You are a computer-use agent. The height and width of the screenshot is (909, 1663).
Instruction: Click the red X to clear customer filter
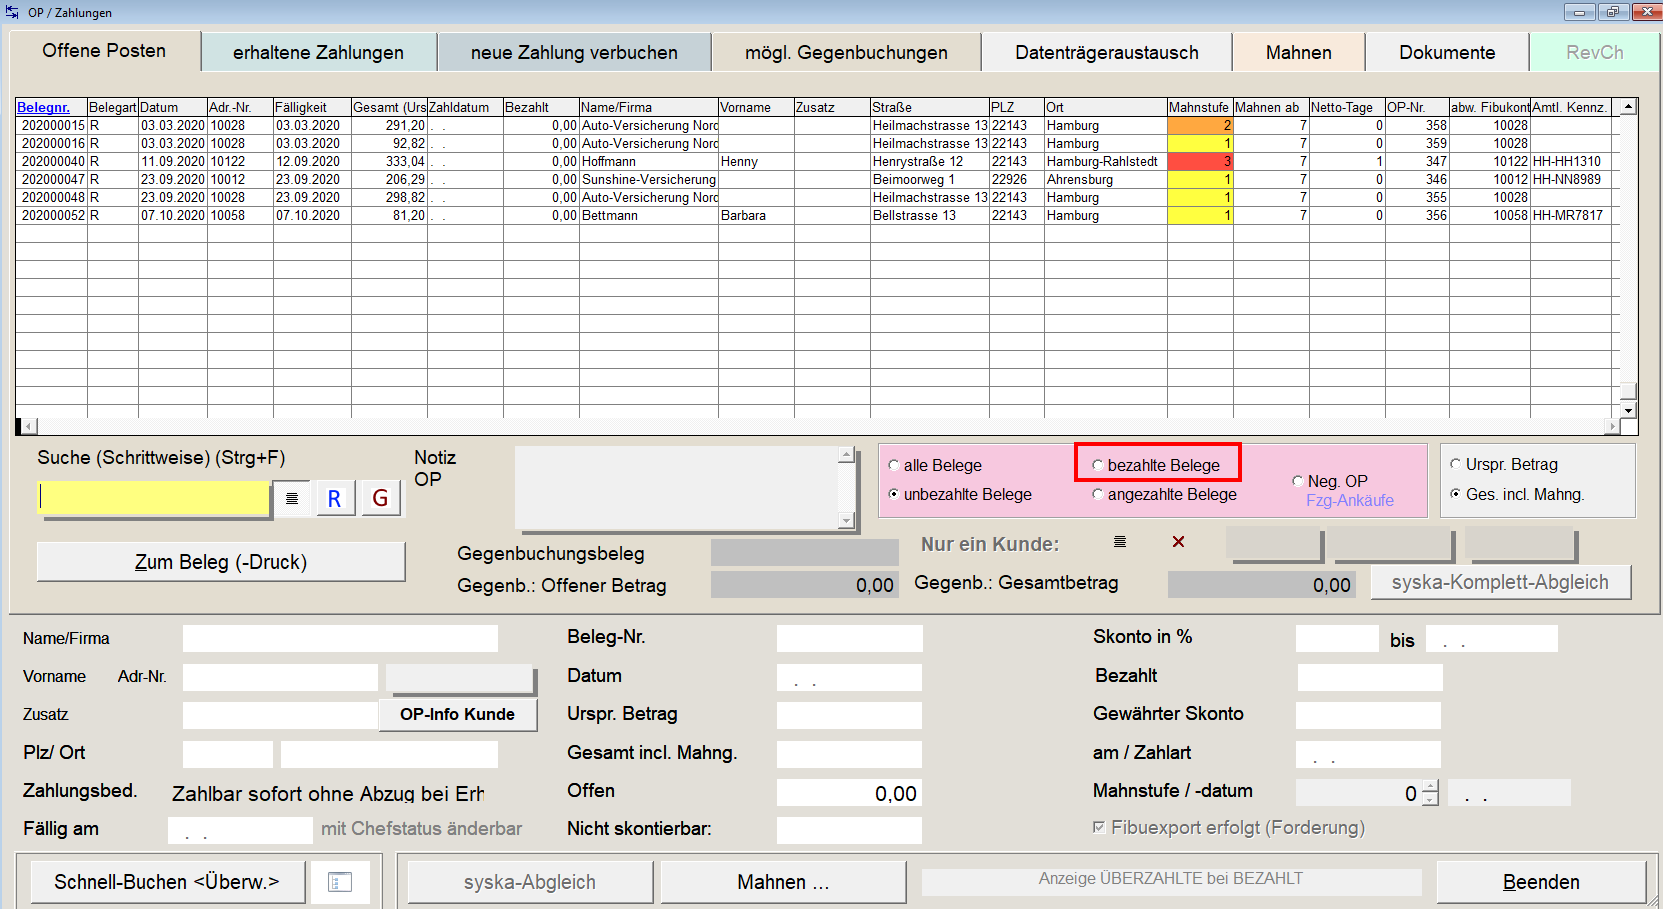pos(1178,542)
